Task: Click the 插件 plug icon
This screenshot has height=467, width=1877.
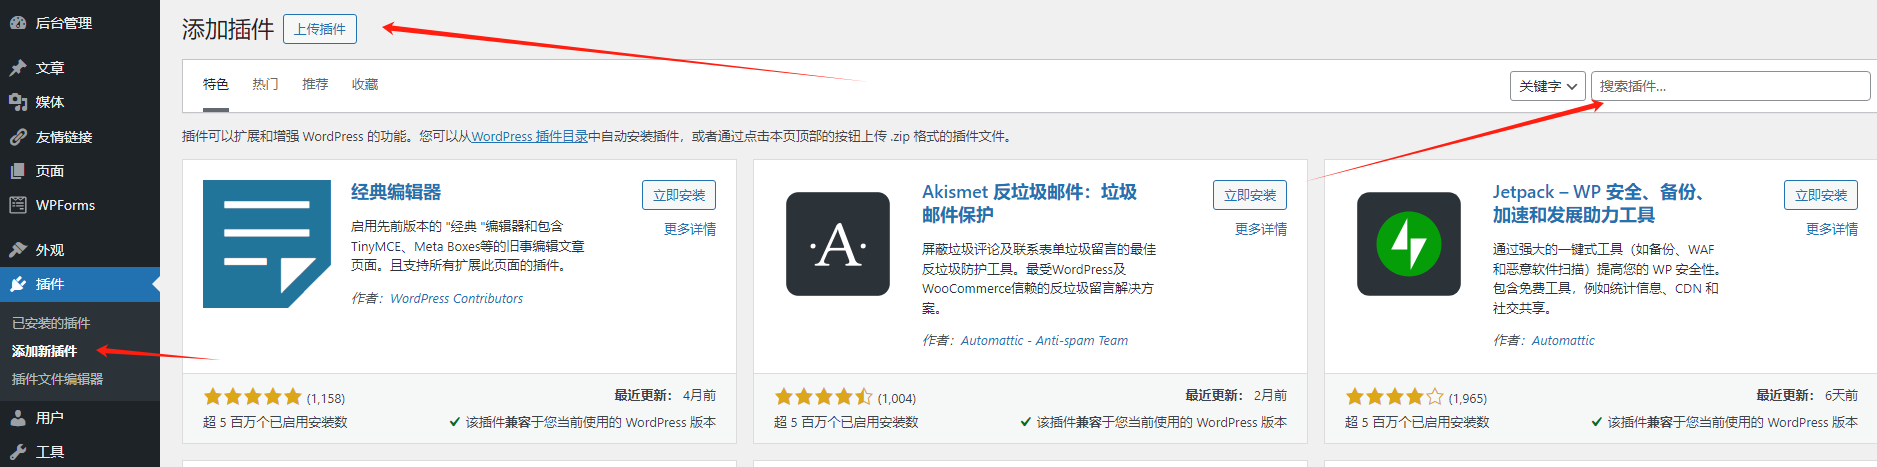Action: click(x=18, y=284)
